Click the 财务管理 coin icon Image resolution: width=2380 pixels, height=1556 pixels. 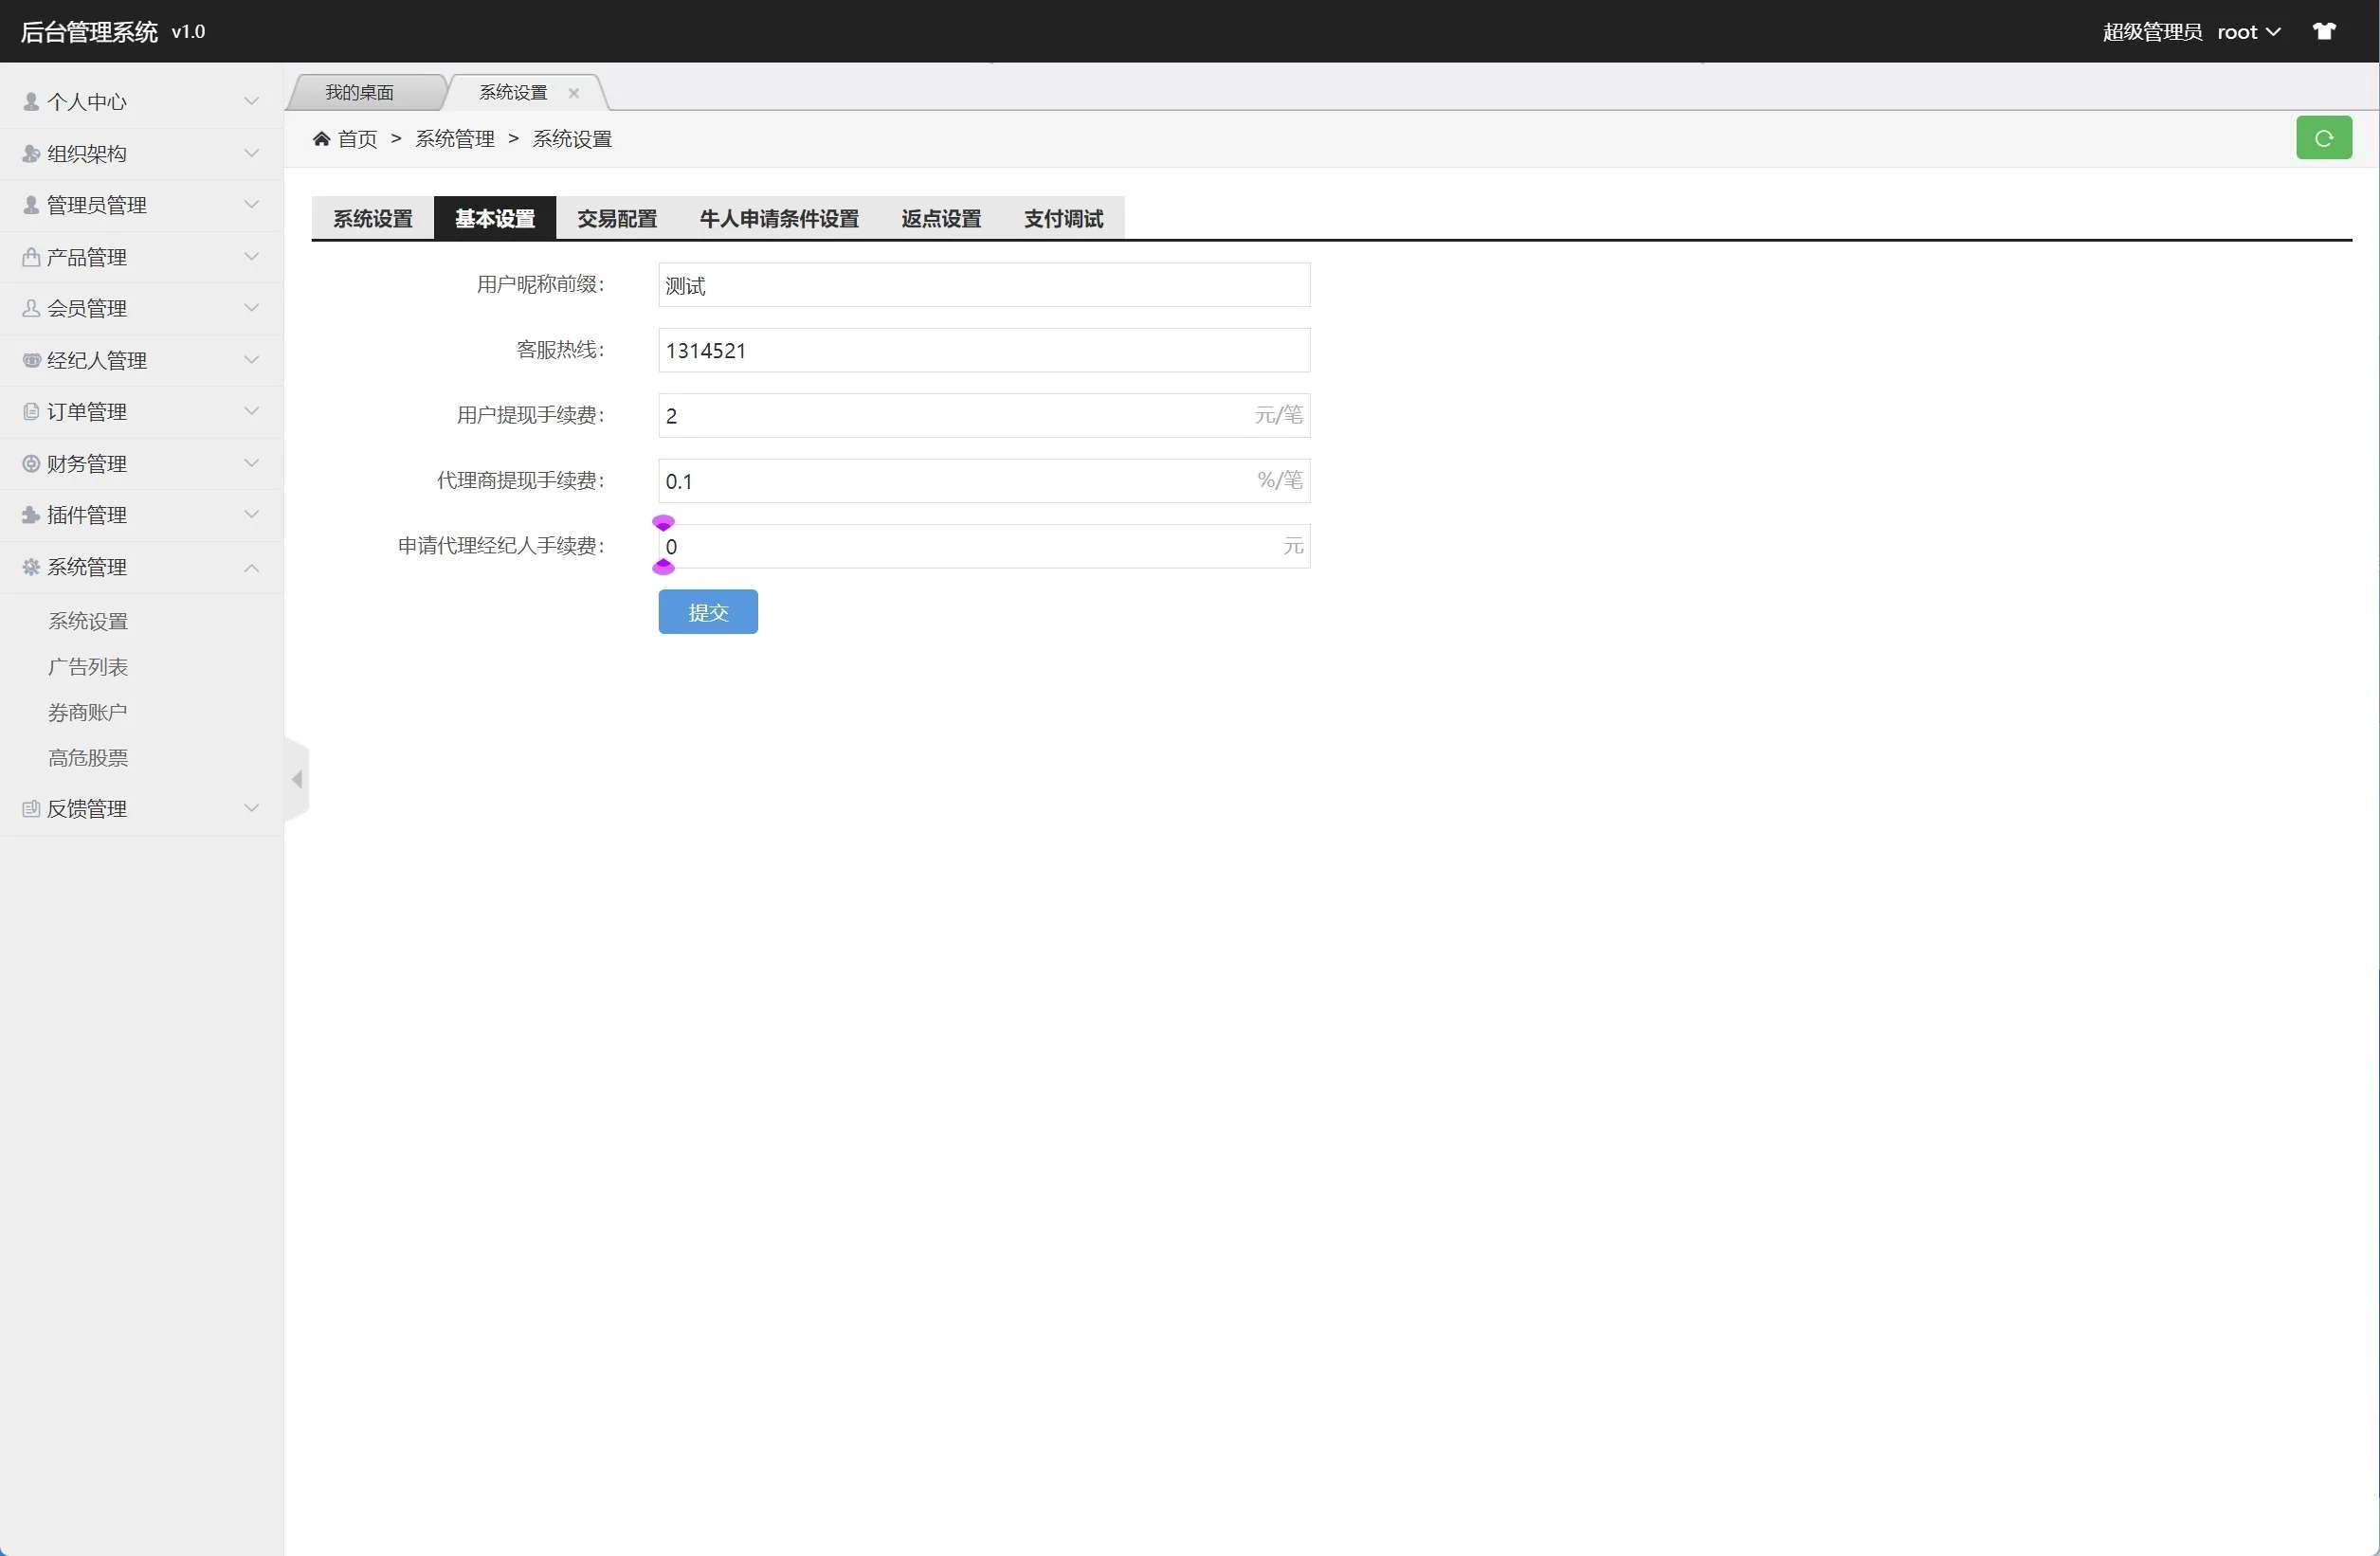[31, 463]
